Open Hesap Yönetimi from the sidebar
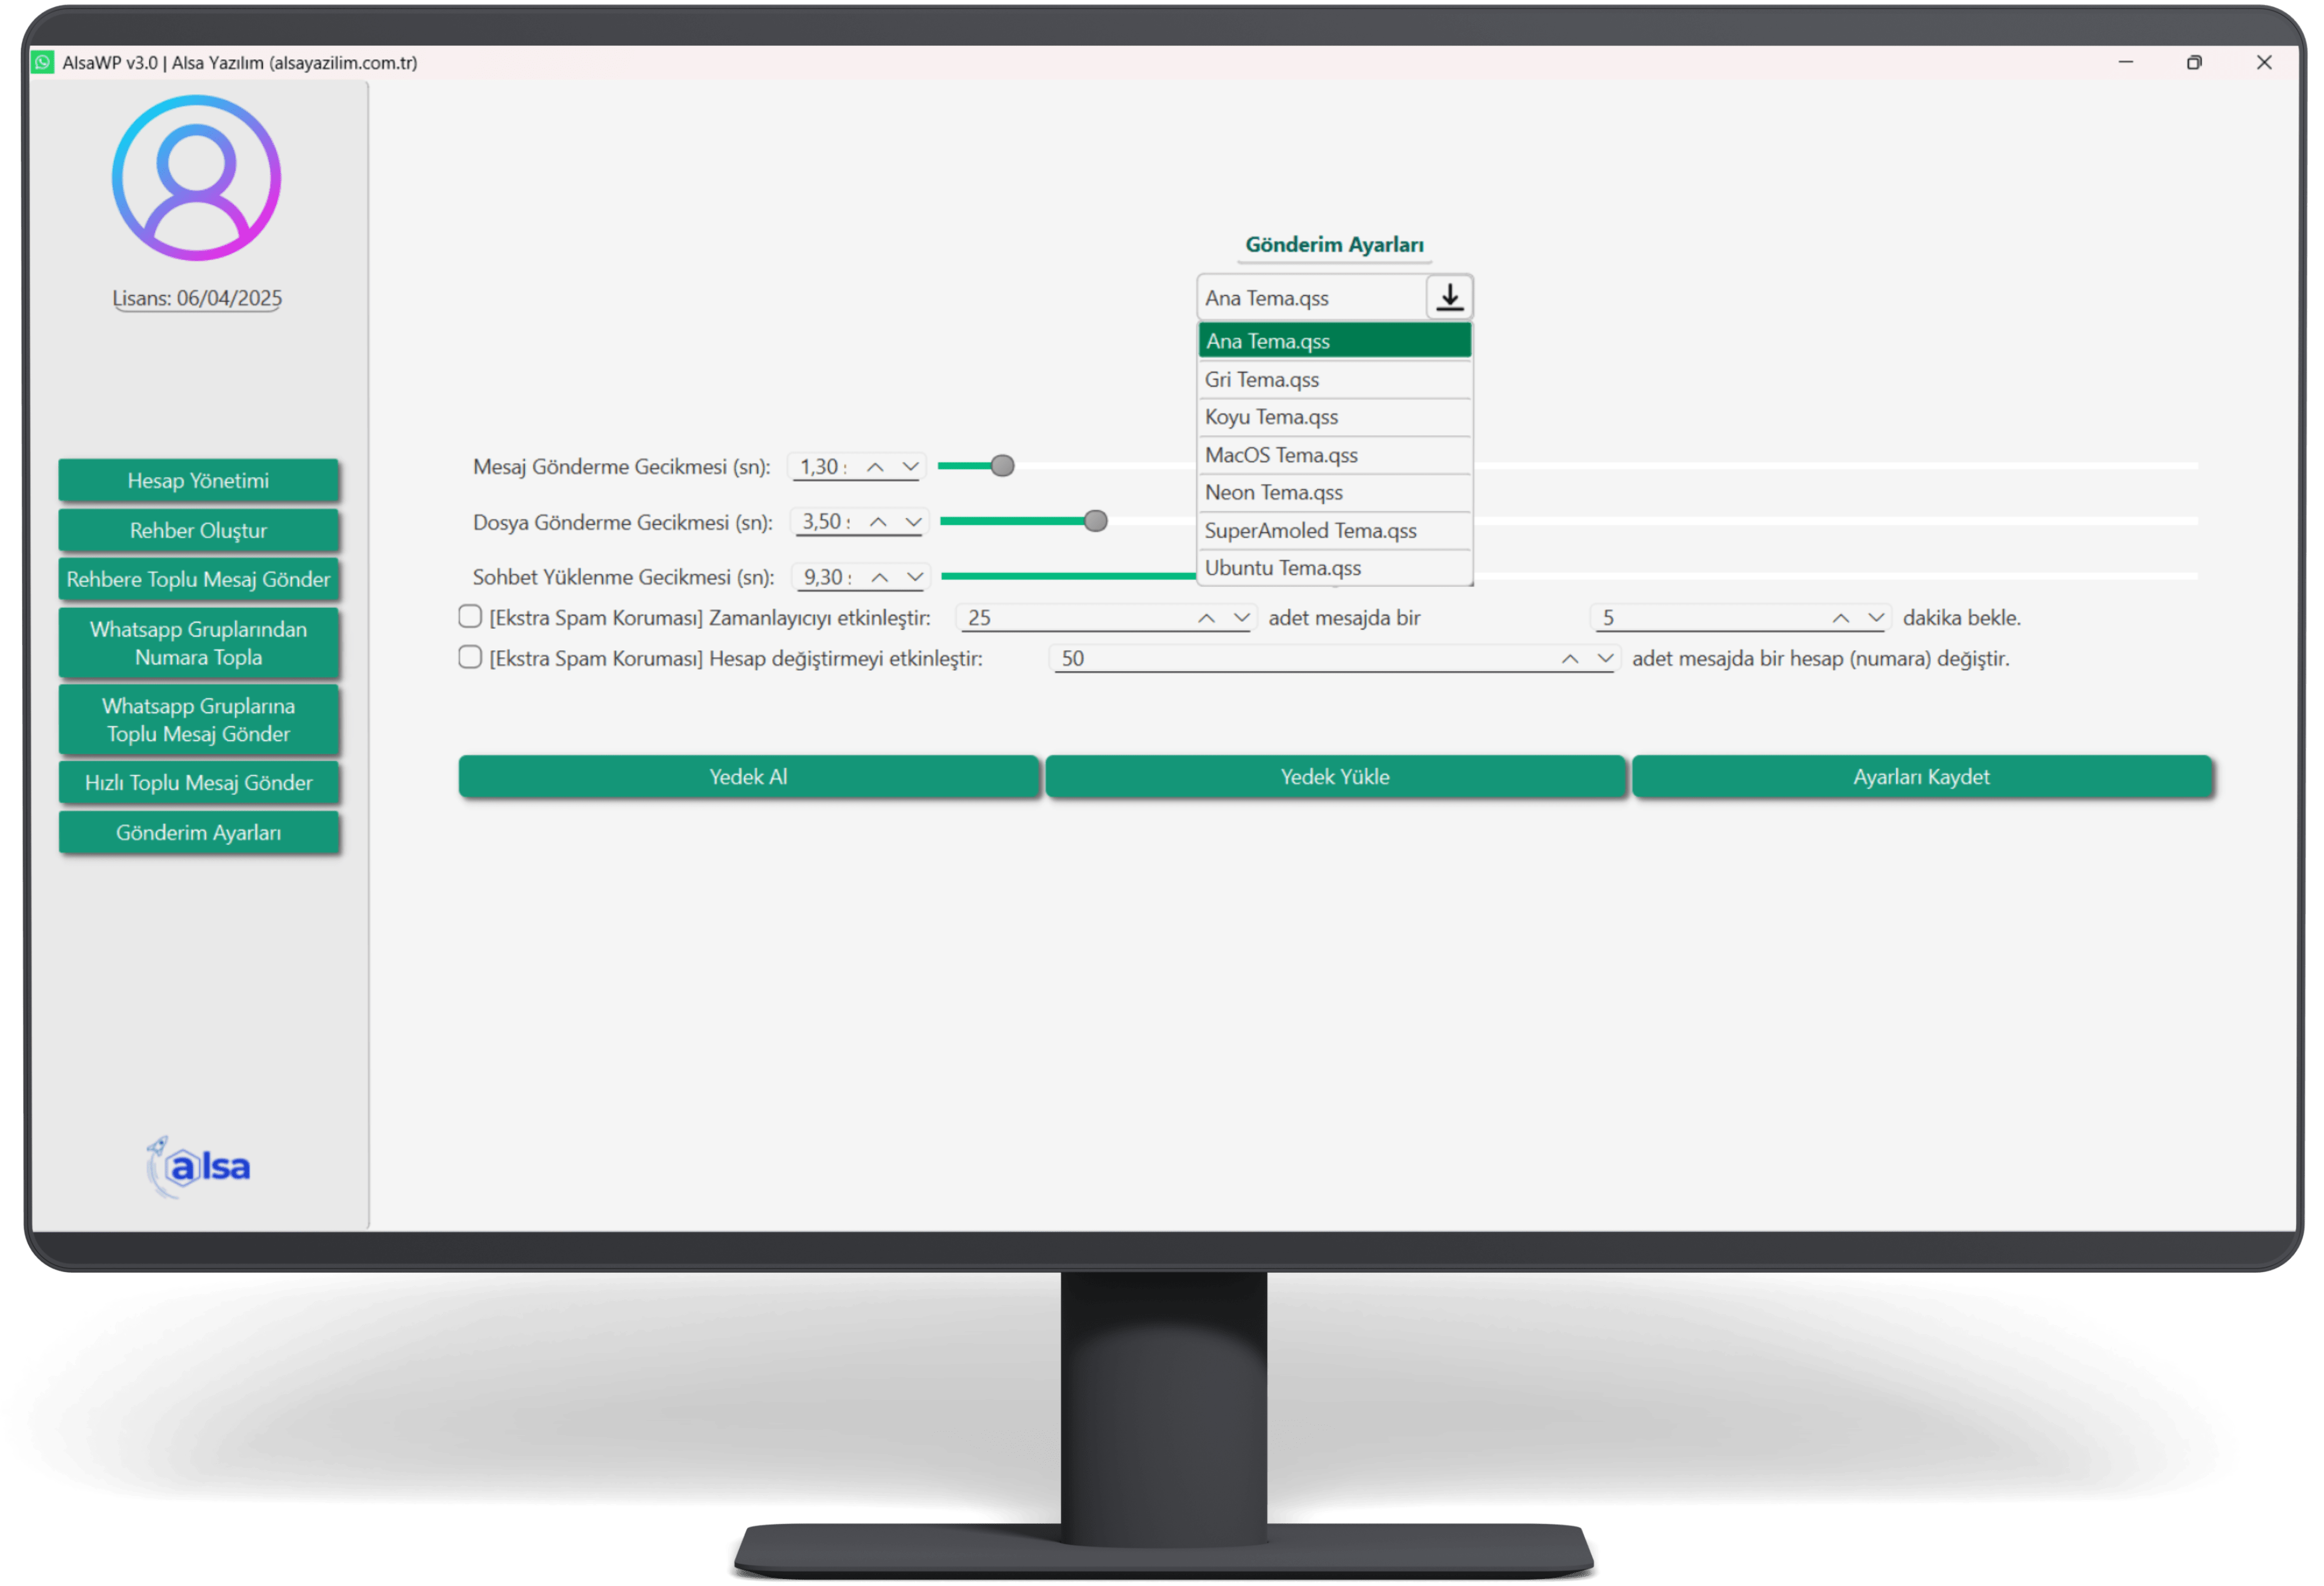Image resolution: width=2324 pixels, height=1586 pixels. click(x=198, y=481)
